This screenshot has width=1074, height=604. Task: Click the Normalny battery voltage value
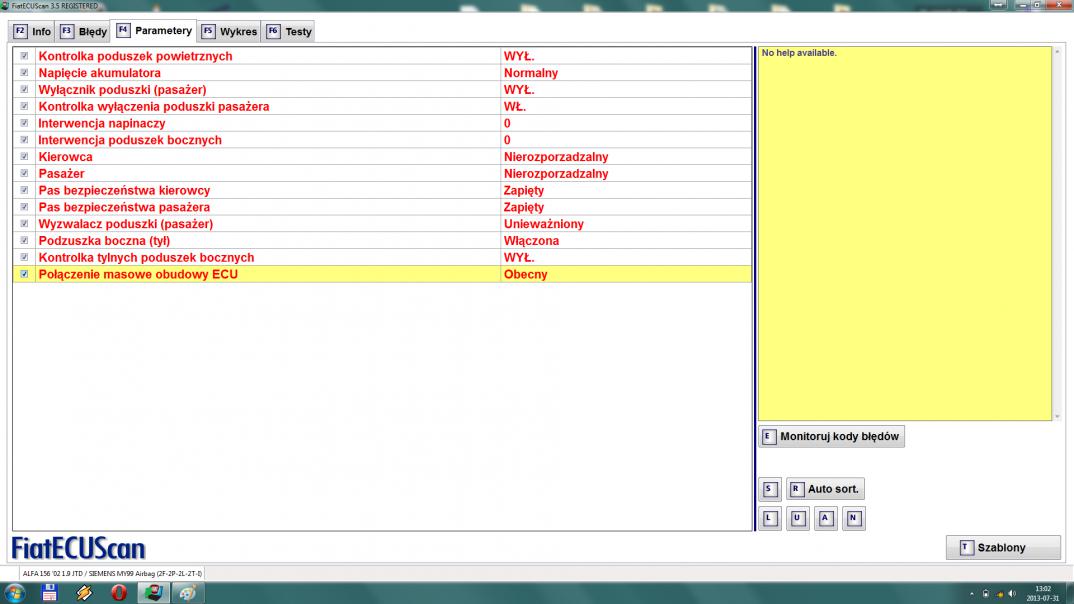pos(531,73)
